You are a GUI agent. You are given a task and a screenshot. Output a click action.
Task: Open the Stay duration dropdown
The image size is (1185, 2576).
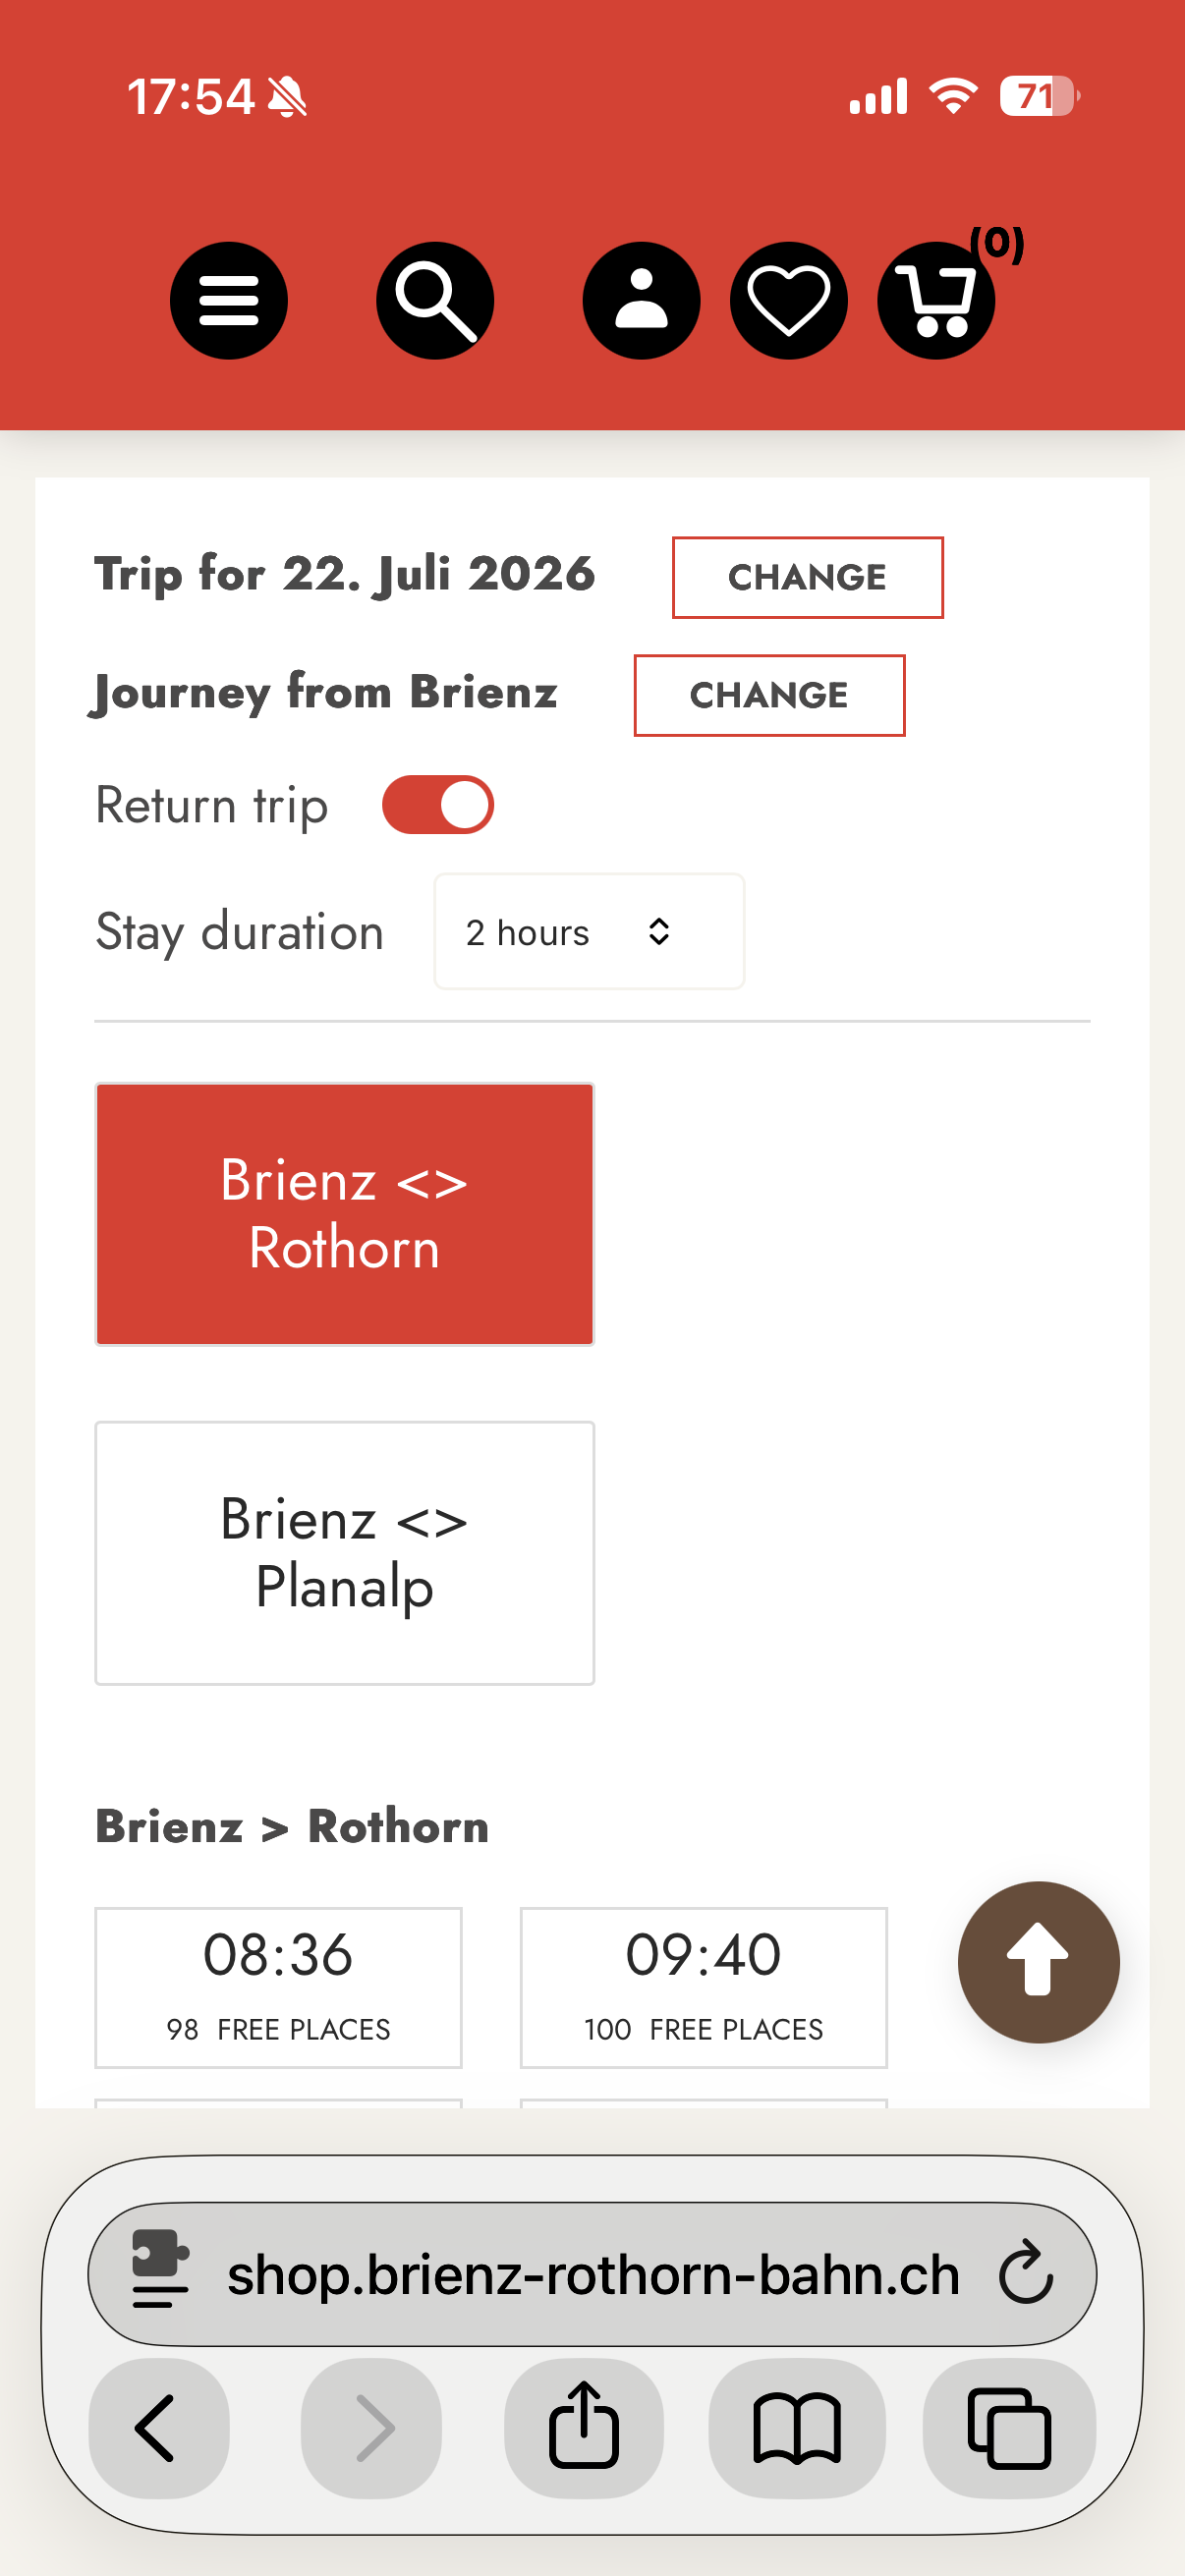click(589, 932)
